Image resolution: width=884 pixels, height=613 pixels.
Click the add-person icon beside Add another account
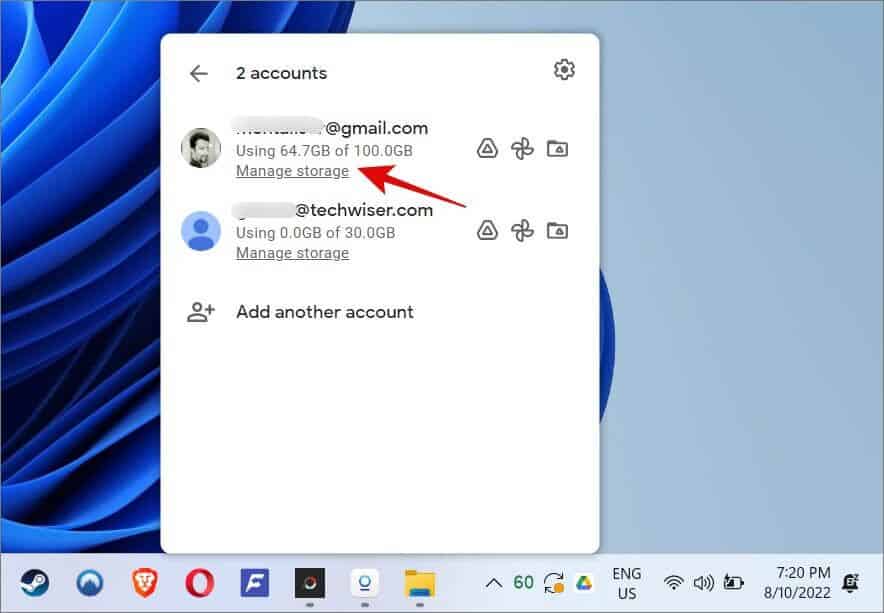201,312
